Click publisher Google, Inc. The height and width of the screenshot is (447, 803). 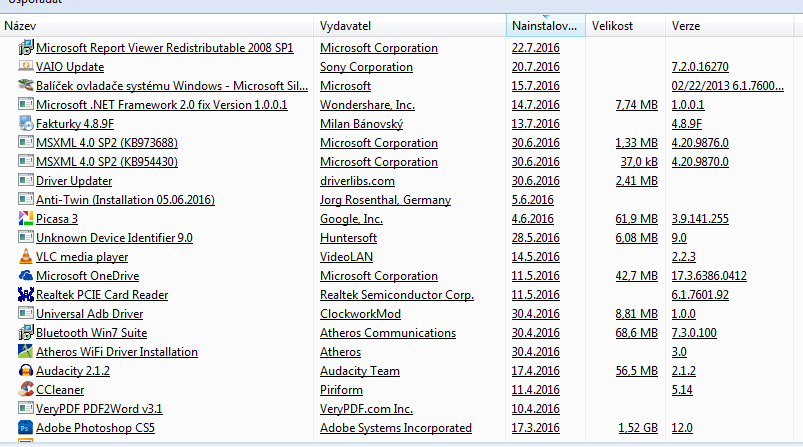pyautogui.click(x=351, y=219)
